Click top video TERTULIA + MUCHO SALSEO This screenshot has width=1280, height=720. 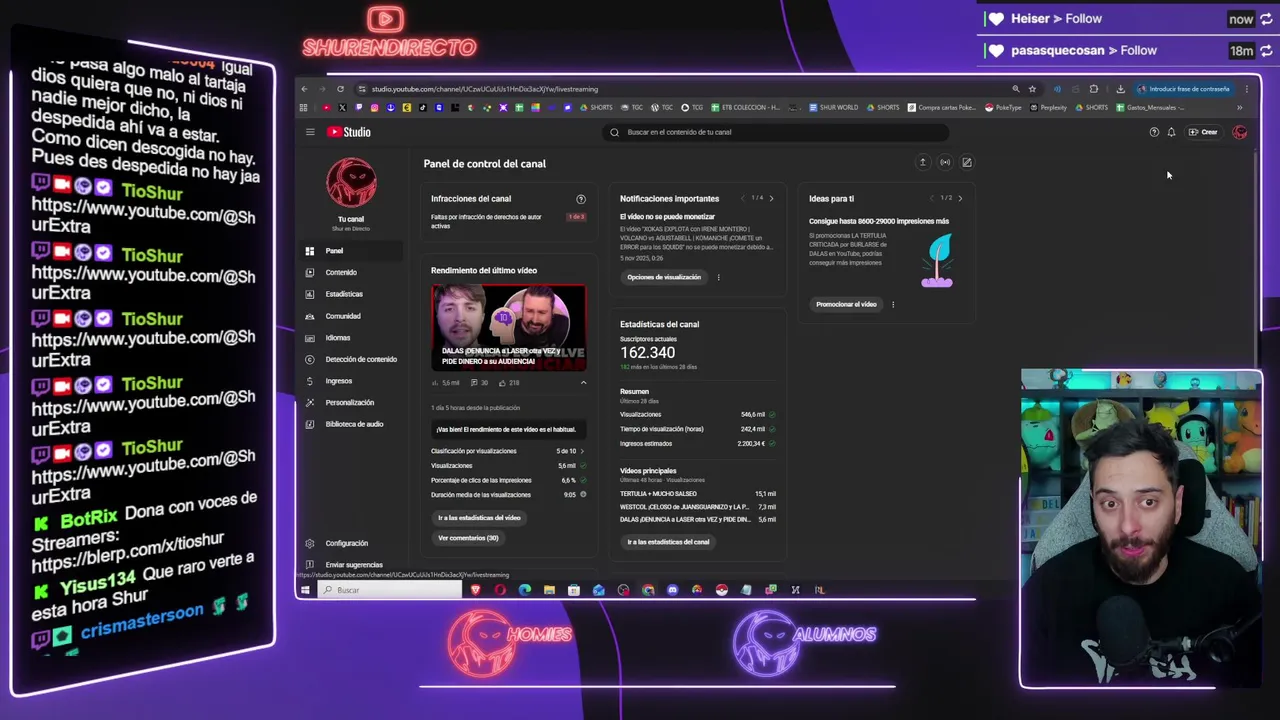coord(658,494)
